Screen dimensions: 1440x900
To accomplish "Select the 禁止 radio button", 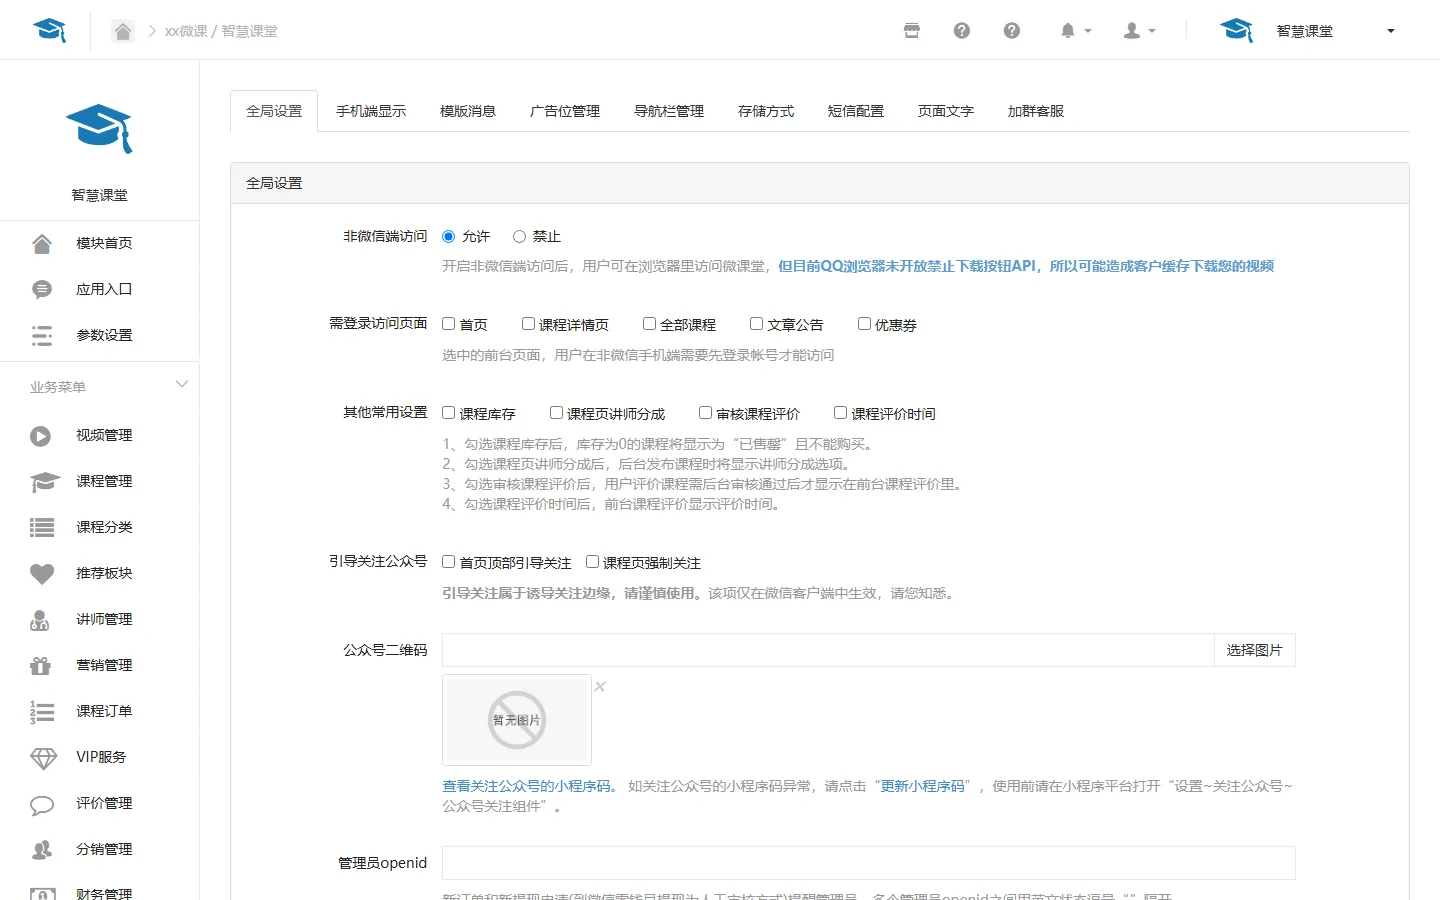I will tap(519, 236).
